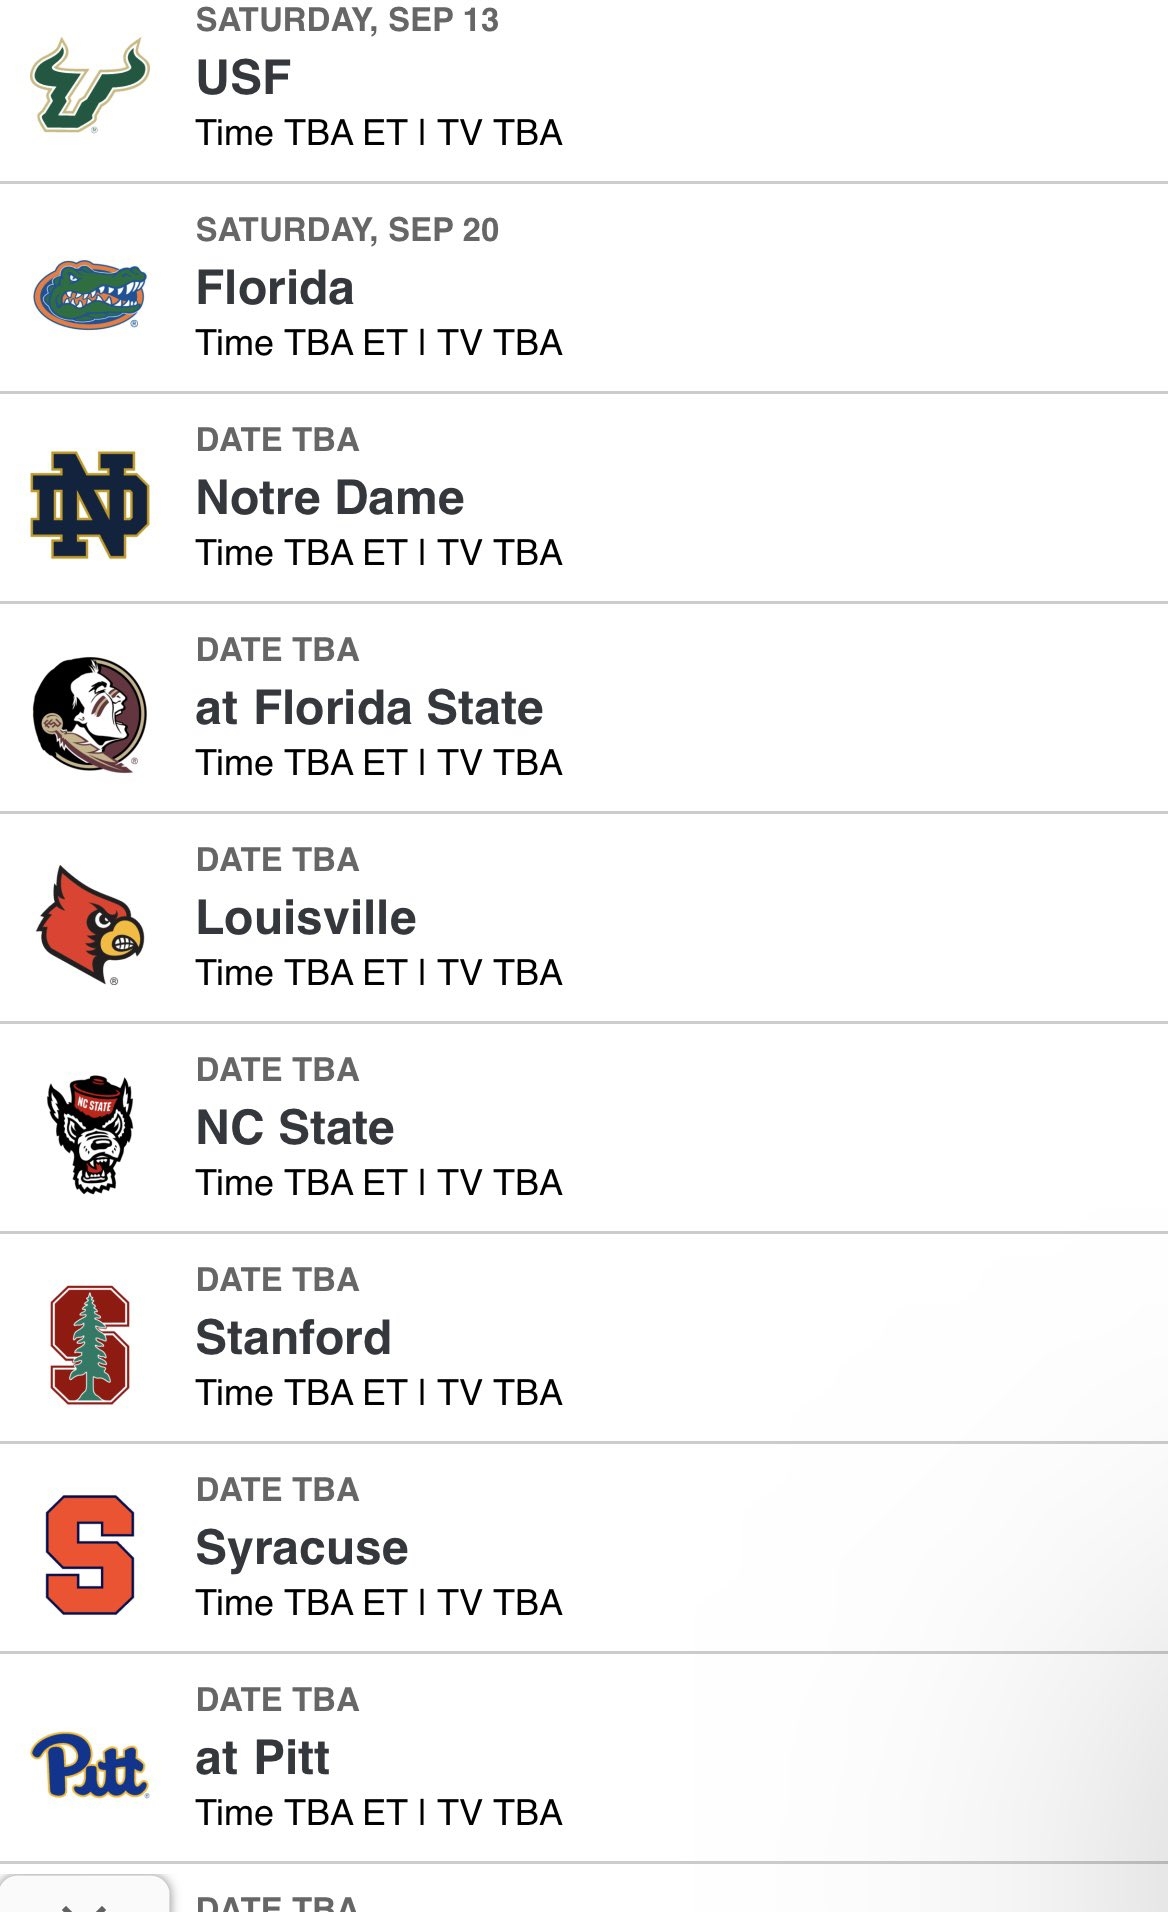Viewport: 1168px width, 1912px height.
Task: View the at Pitt game
Action: coord(262,1758)
